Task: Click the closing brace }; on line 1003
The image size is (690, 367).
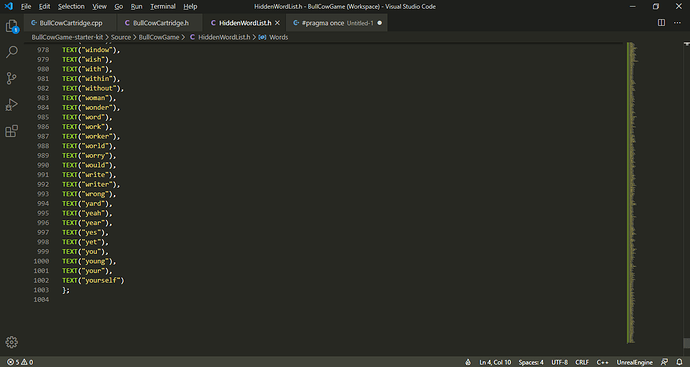Action: coord(66,290)
